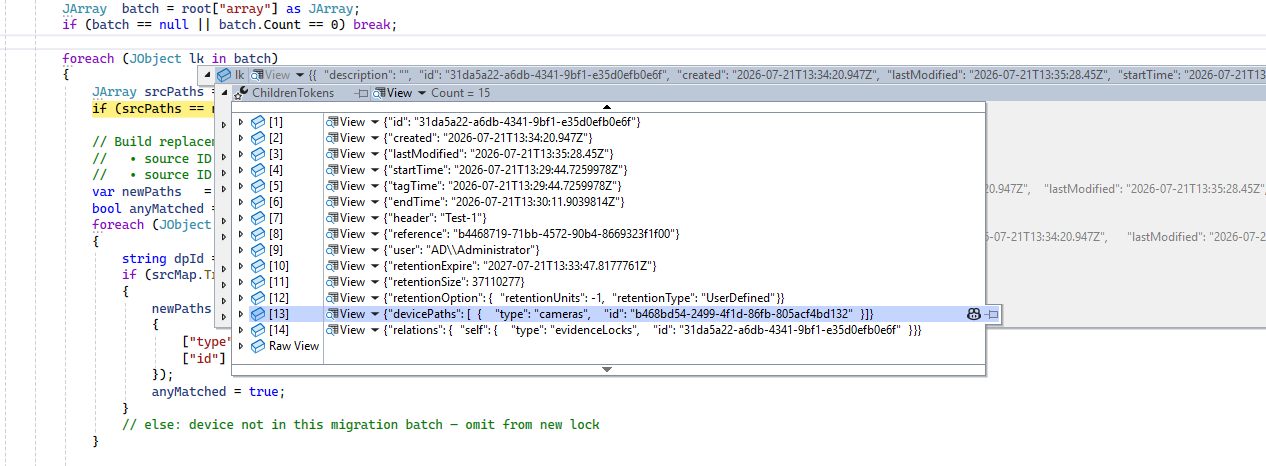Open View visualizer for the lastModified row
This screenshot has height=466, width=1266.
[347, 155]
